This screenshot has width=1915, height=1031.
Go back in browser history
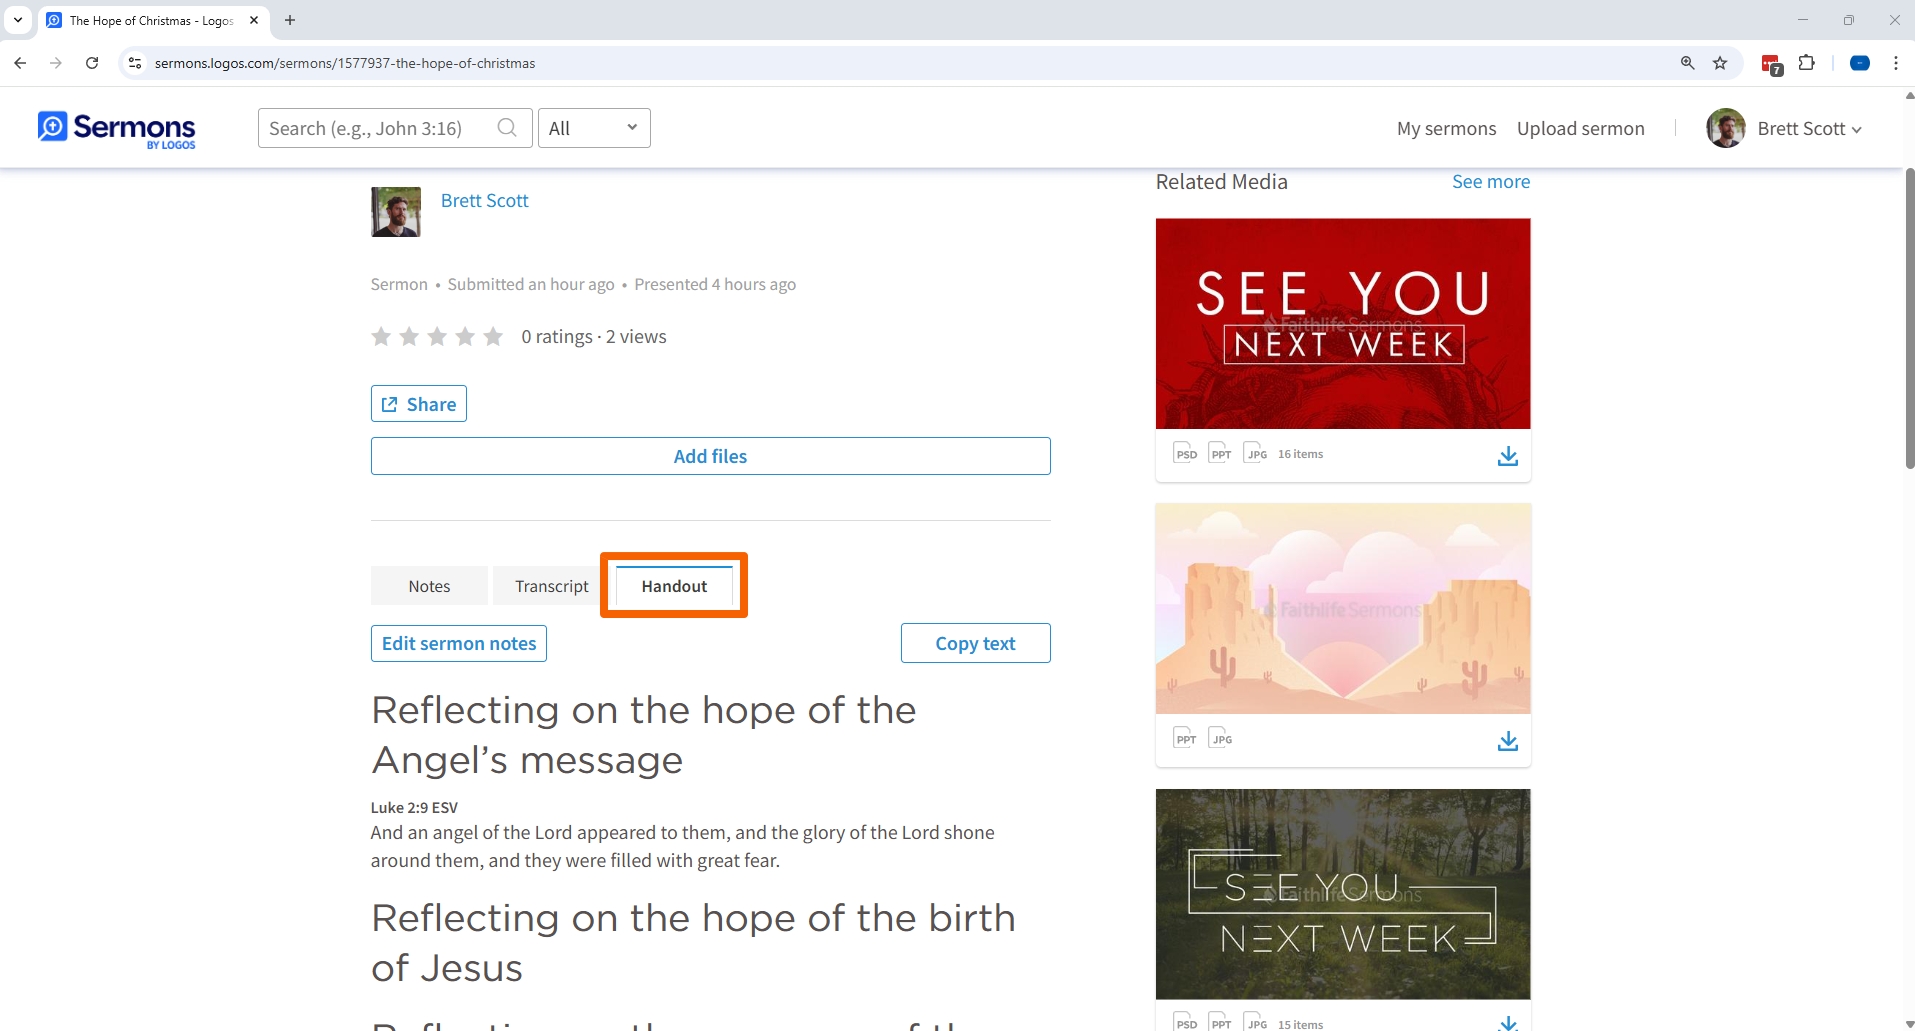coord(20,63)
